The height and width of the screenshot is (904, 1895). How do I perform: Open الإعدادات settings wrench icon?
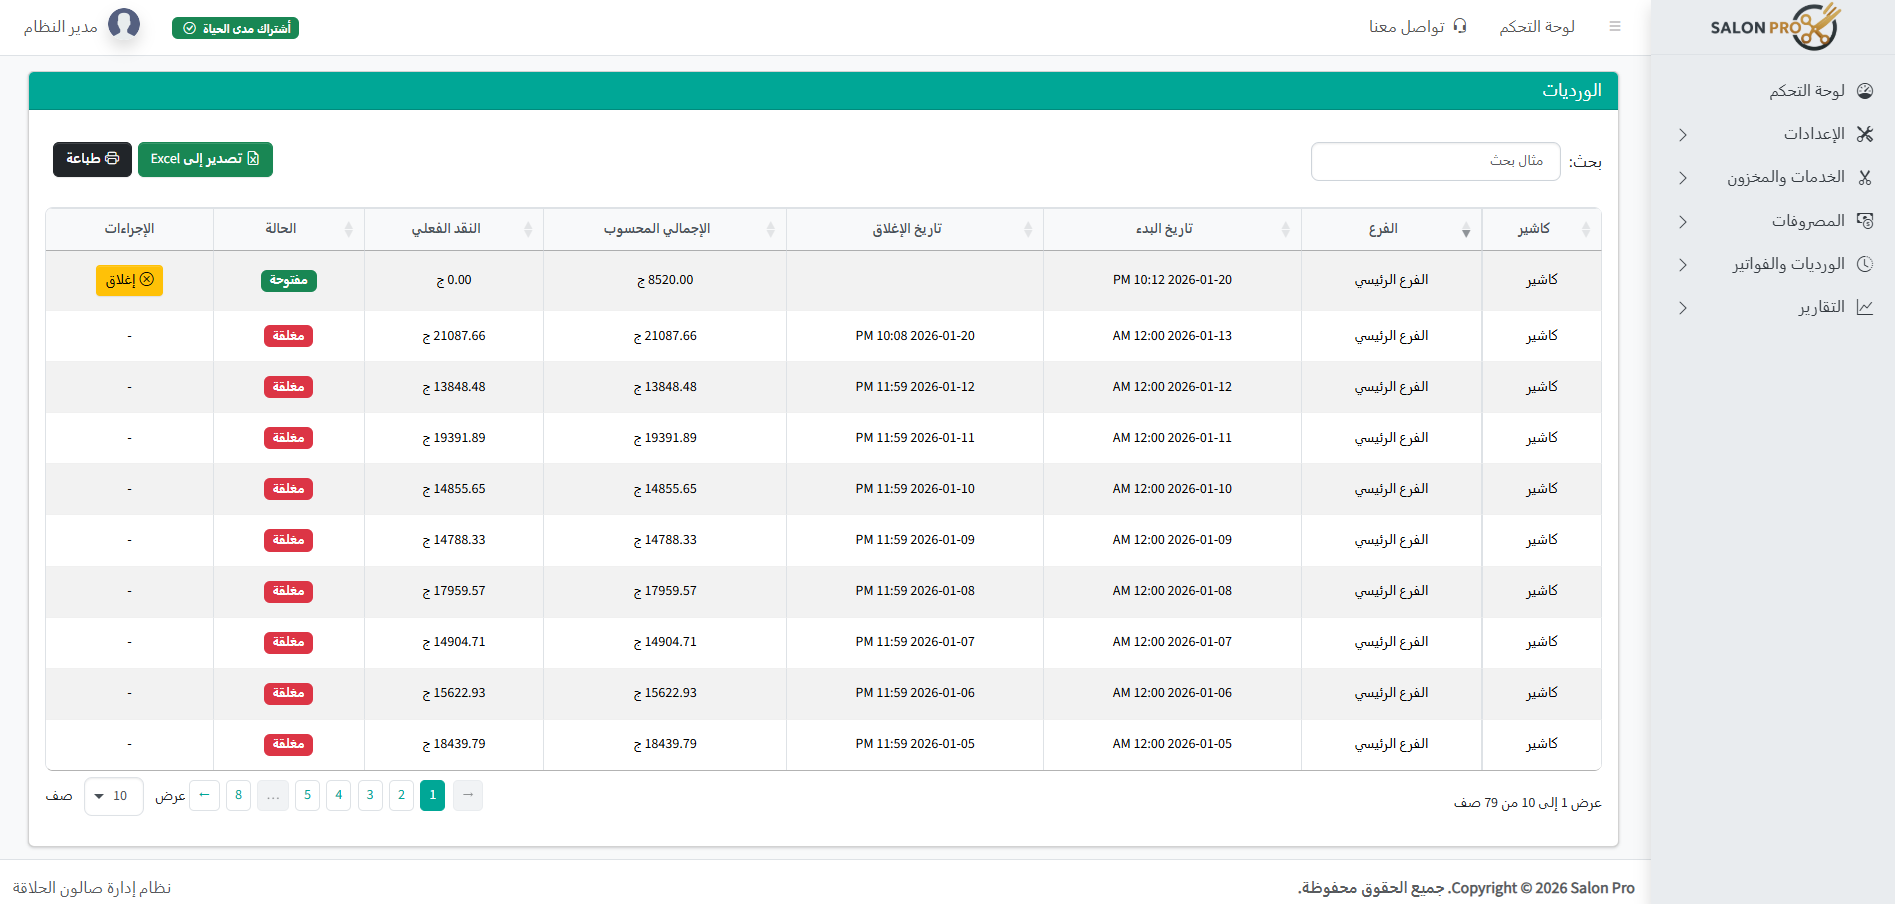click(x=1865, y=133)
